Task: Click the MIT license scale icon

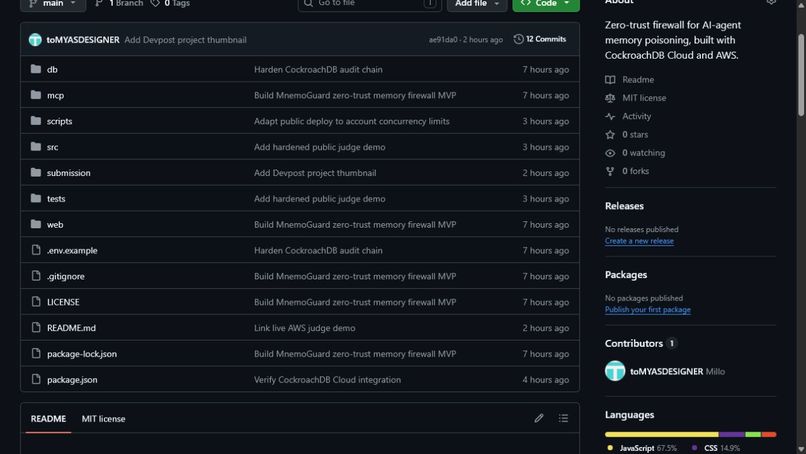Action: tap(610, 98)
